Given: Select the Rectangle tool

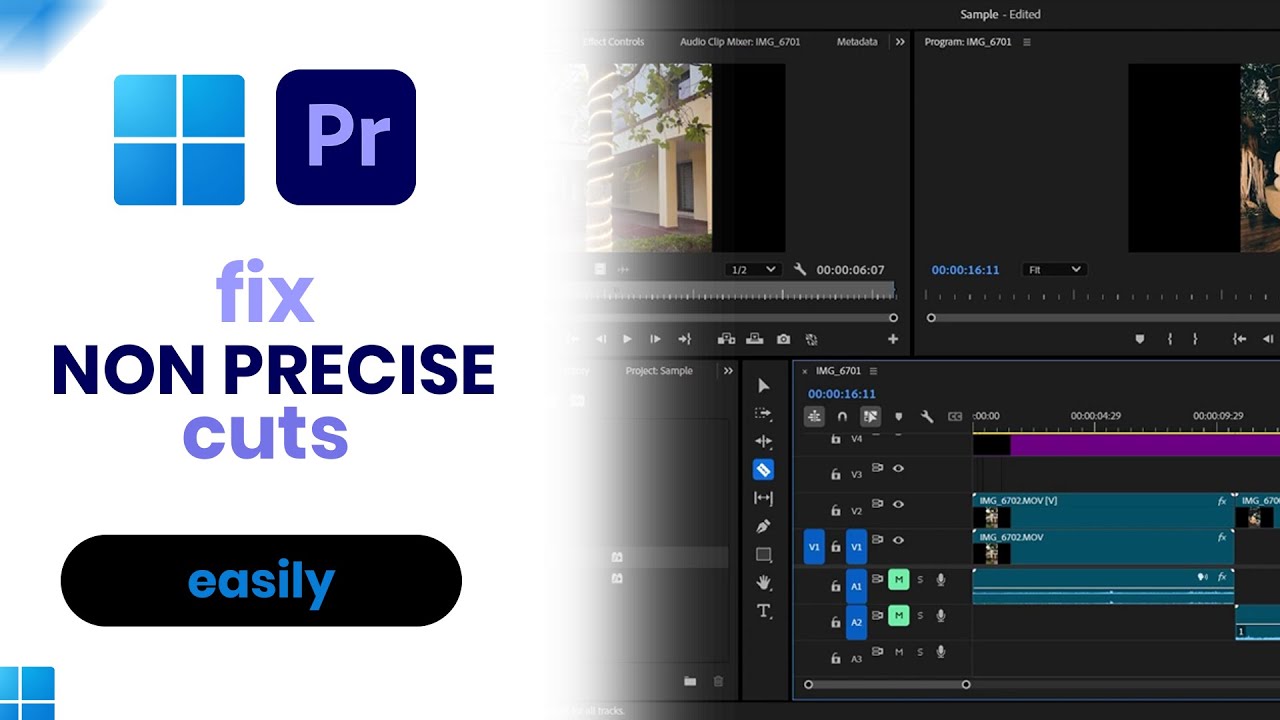Looking at the screenshot, I should [764, 554].
